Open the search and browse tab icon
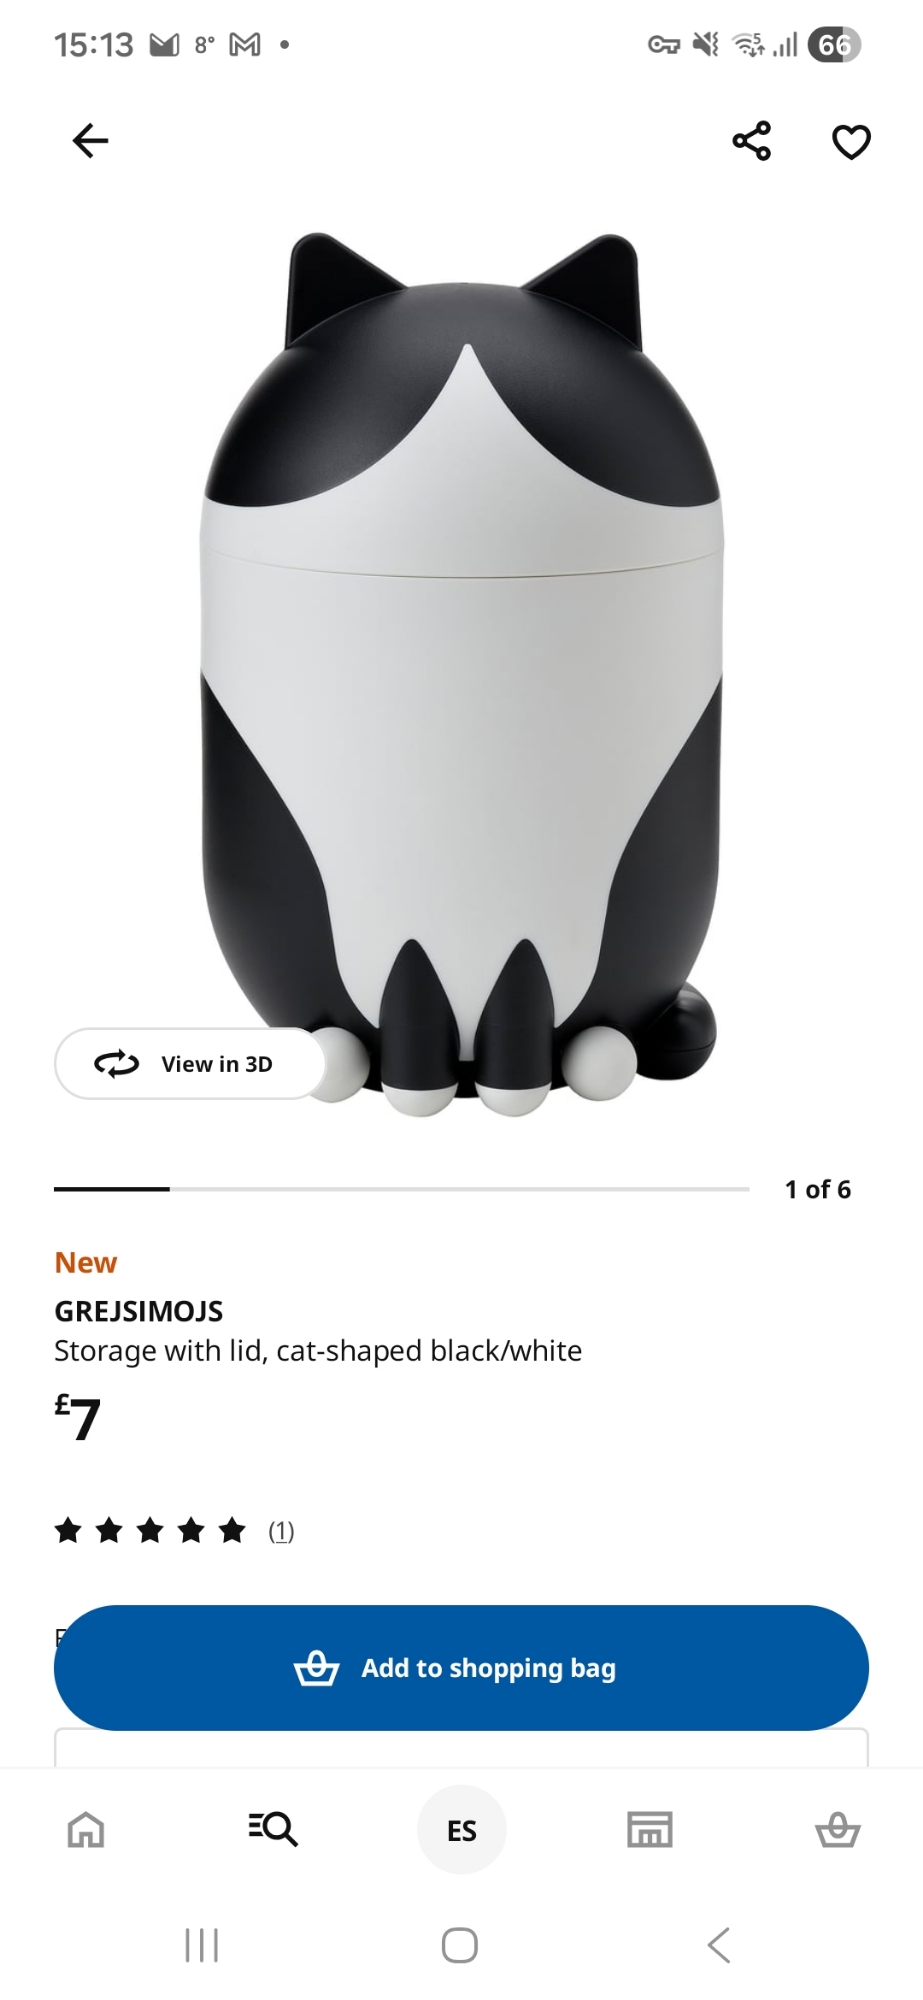This screenshot has width=923, height=2000. 273,1829
